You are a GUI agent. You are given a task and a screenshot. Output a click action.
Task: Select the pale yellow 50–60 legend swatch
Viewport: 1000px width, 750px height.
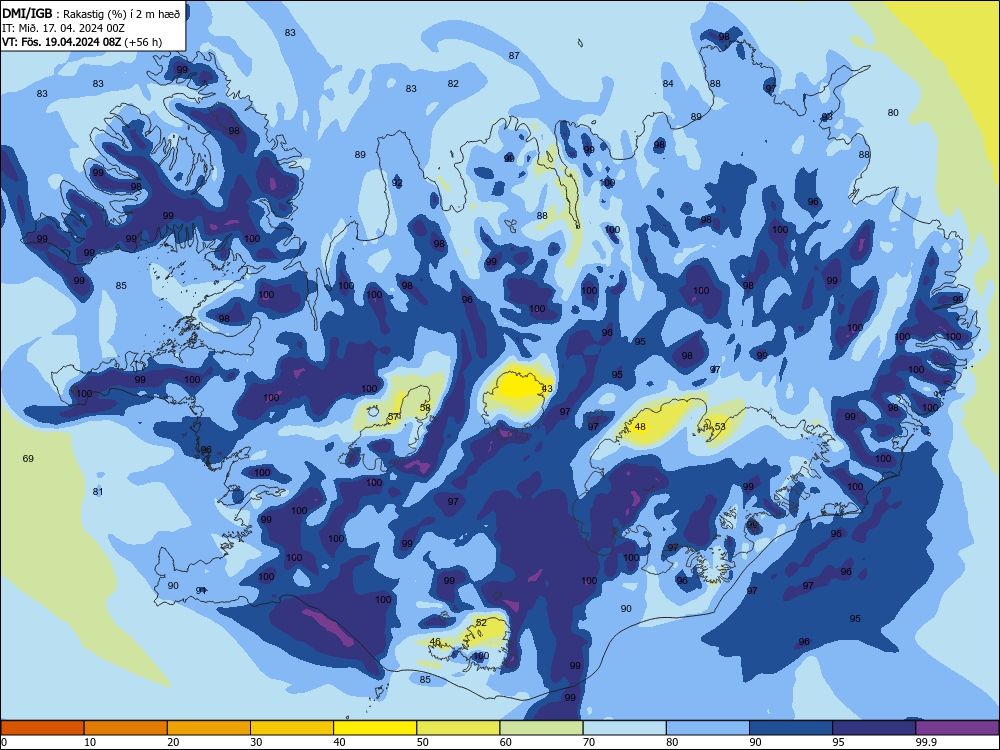point(459,728)
